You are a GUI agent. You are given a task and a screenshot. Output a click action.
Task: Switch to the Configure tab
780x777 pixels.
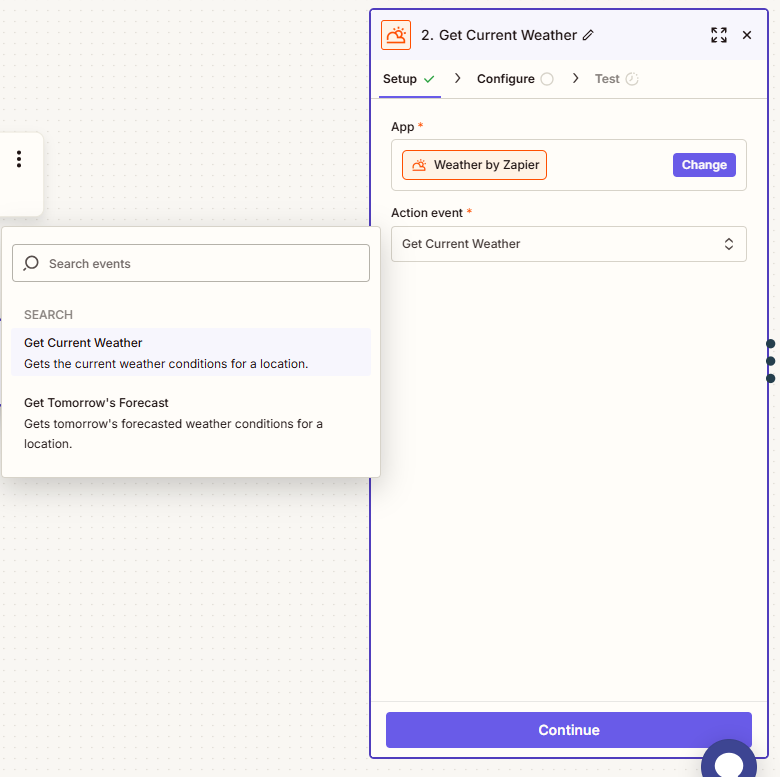[x=505, y=79]
